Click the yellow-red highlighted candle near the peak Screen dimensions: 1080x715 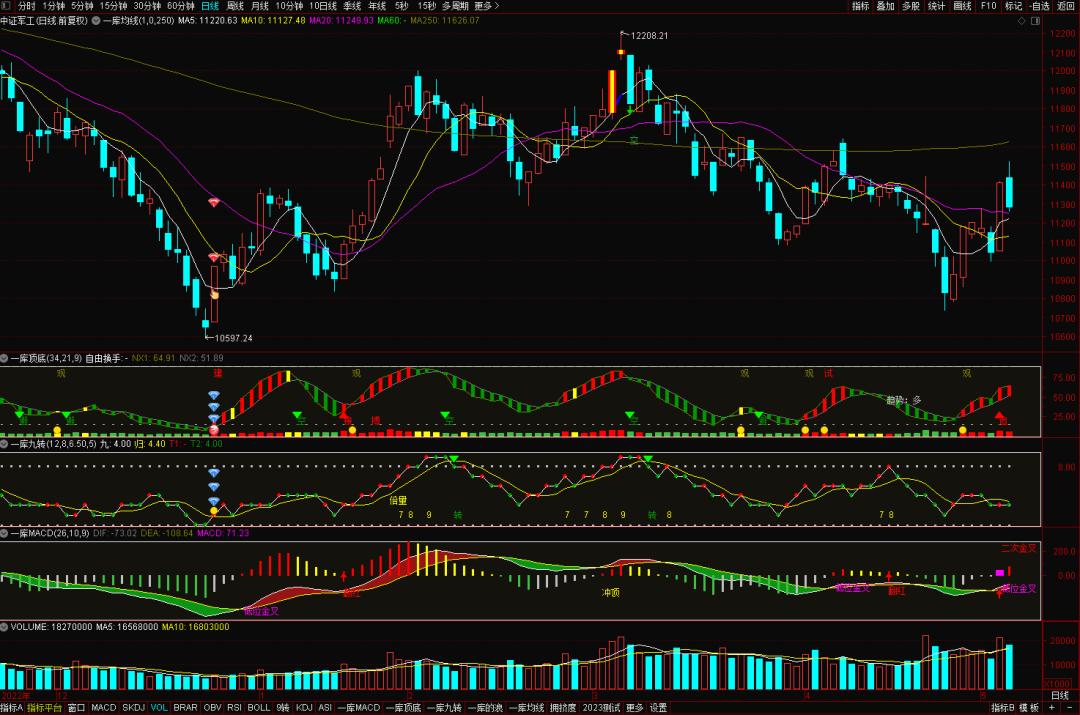(612, 92)
